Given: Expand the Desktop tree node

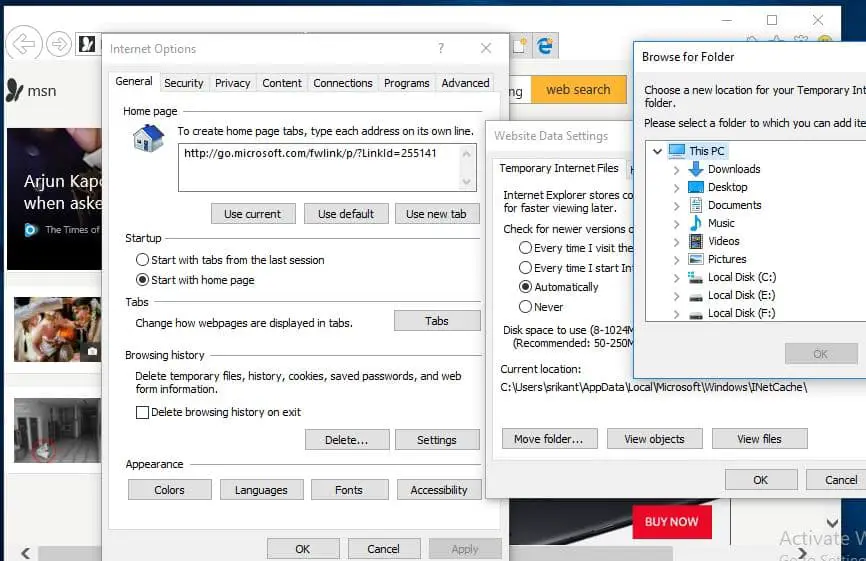Looking at the screenshot, I should point(677,188).
